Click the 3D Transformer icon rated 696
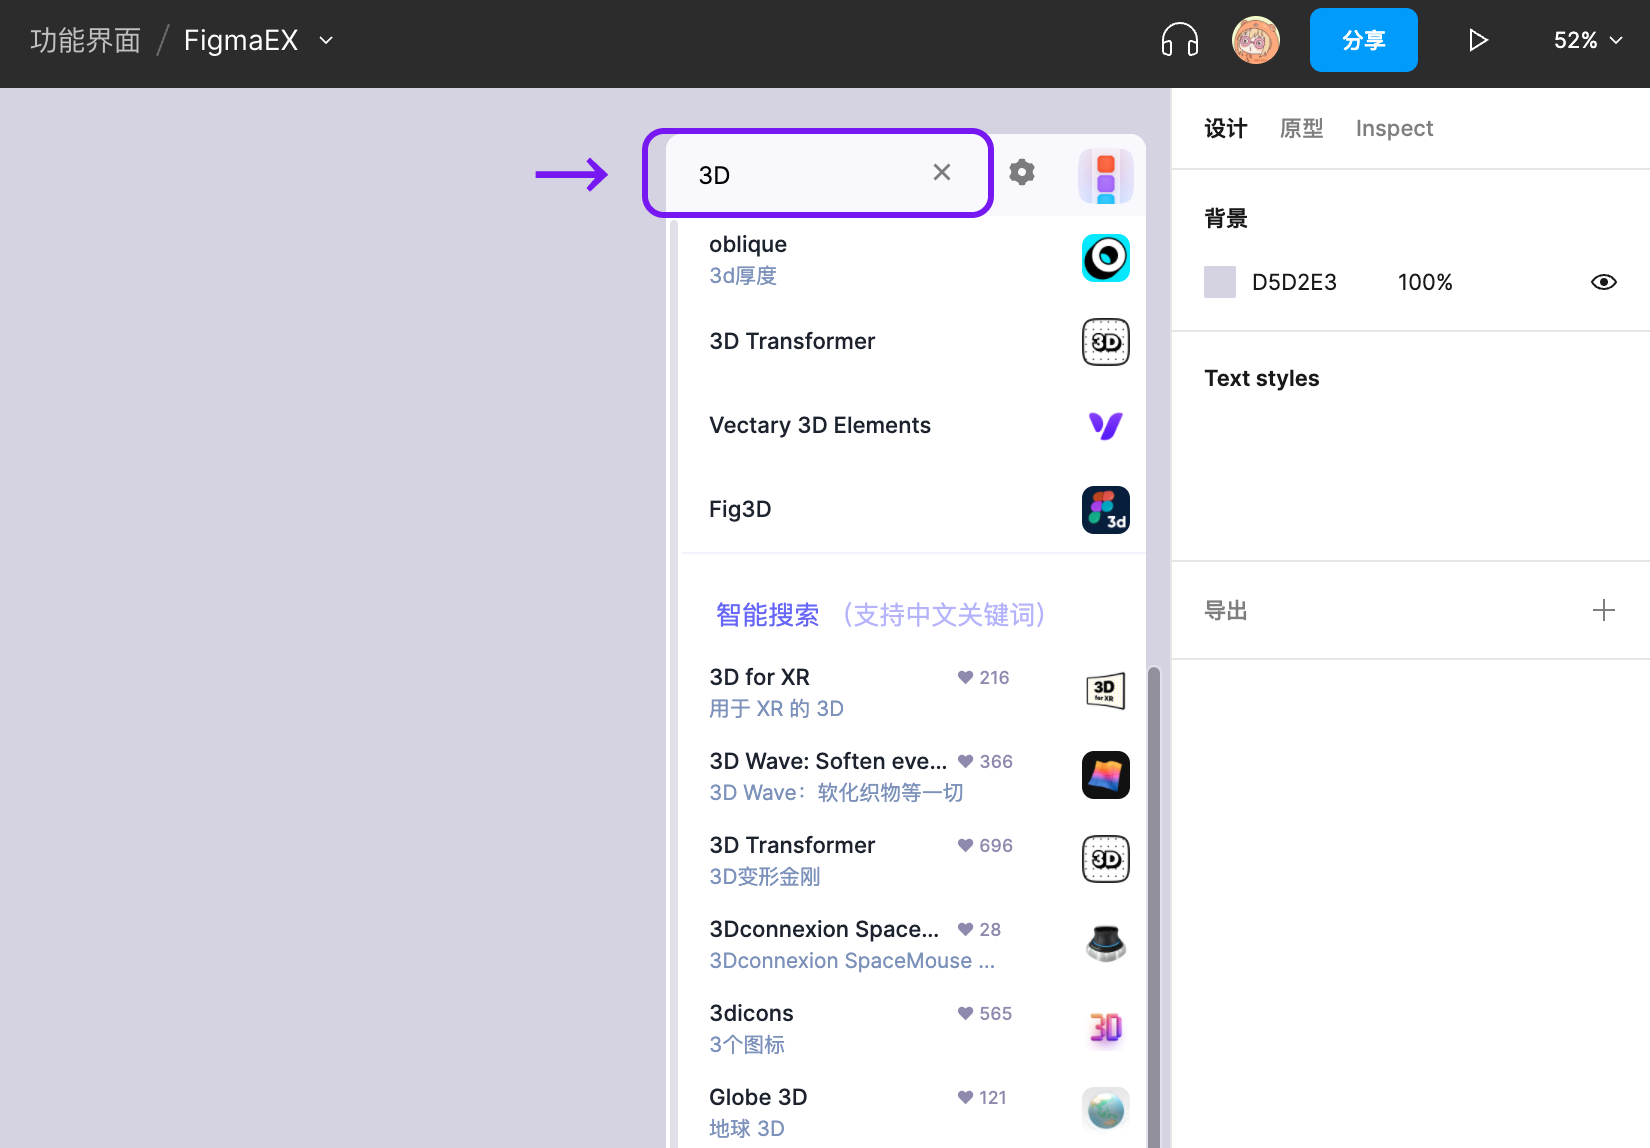Image resolution: width=1650 pixels, height=1148 pixels. click(x=1106, y=859)
